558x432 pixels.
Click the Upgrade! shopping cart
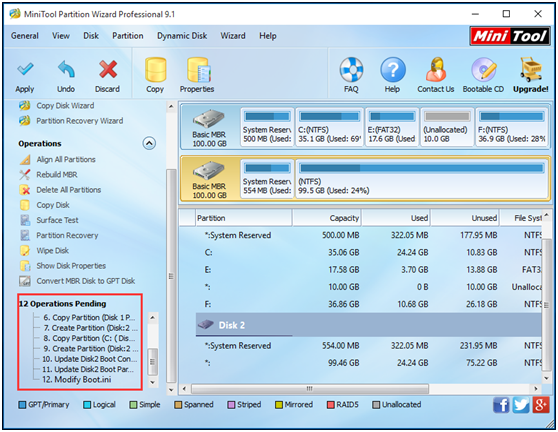[x=530, y=75]
